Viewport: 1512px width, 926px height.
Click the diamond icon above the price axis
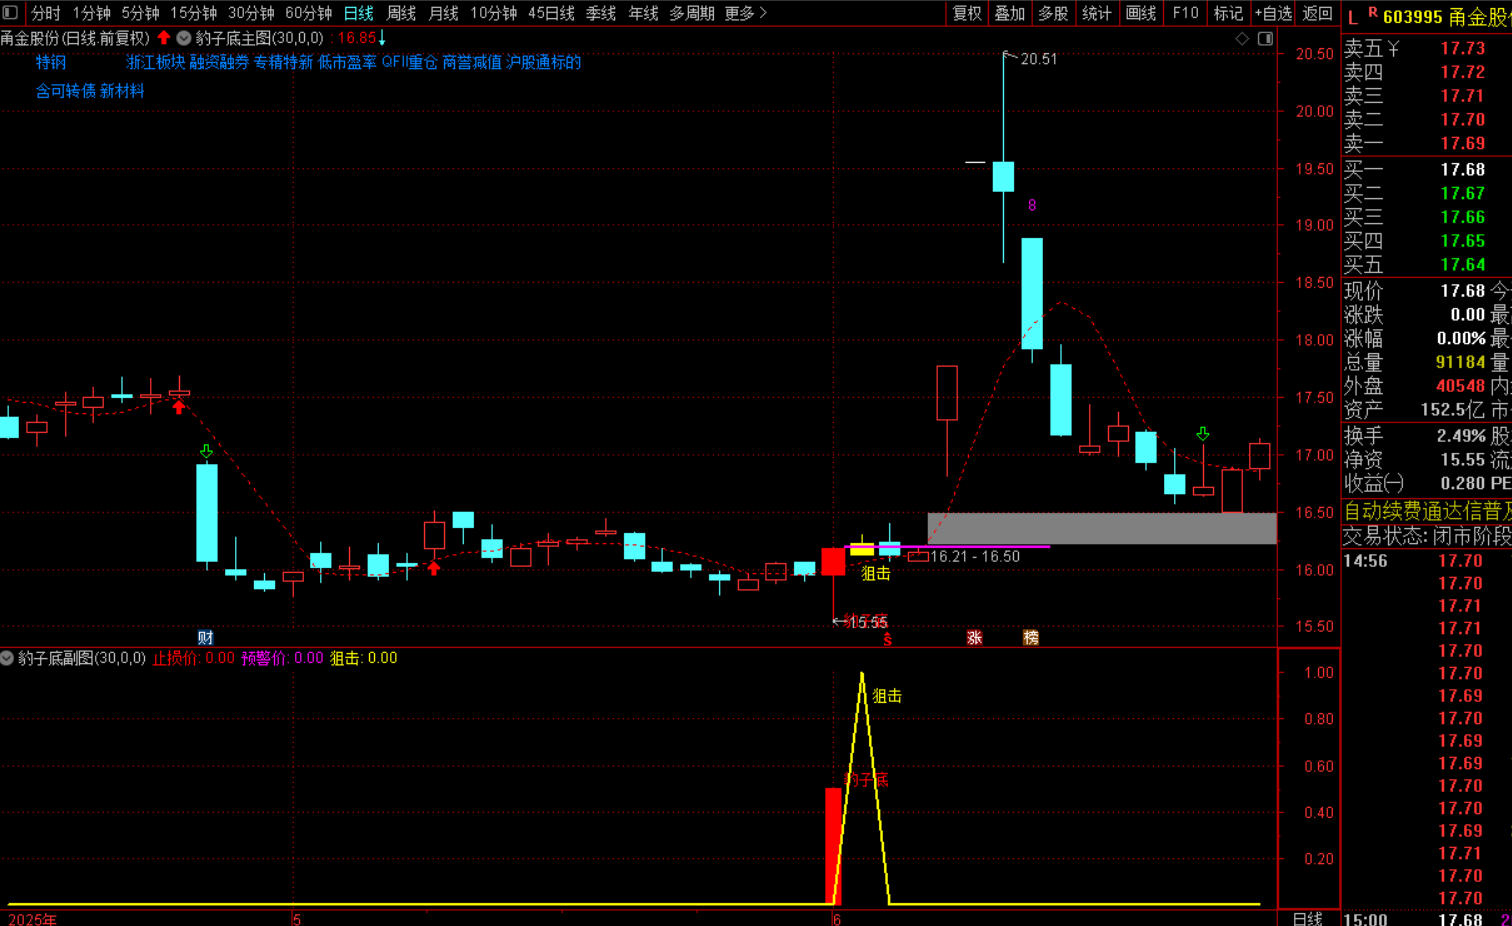(x=1242, y=39)
